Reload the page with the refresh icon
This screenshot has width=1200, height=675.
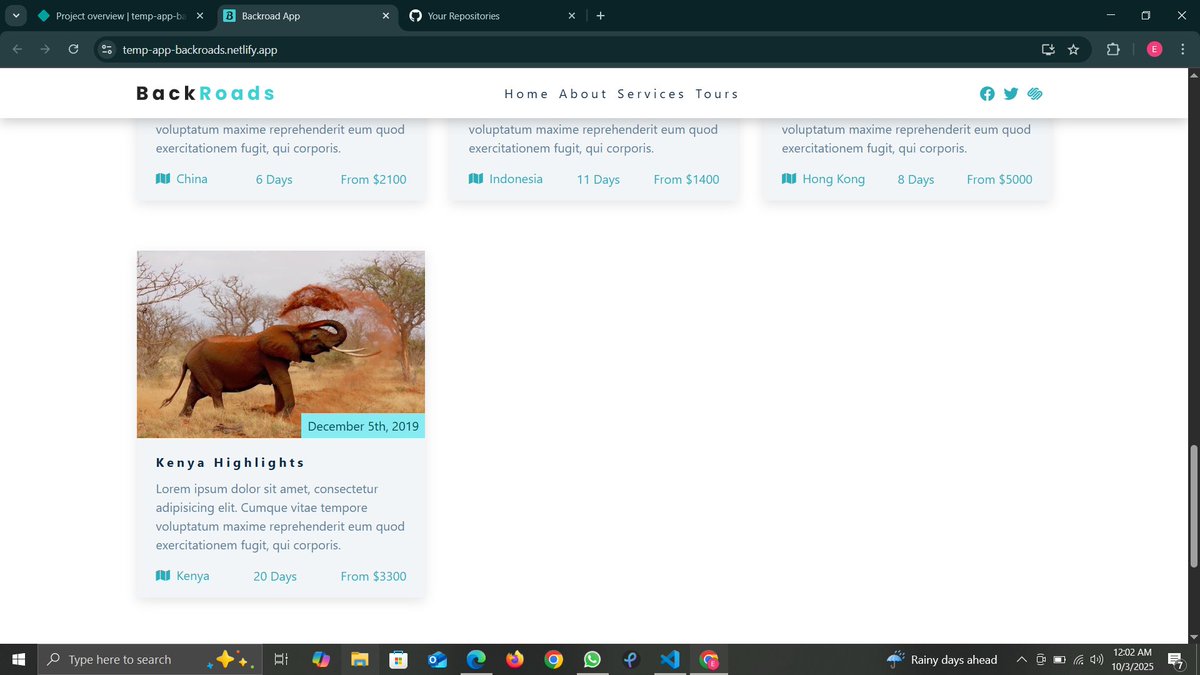point(73,49)
